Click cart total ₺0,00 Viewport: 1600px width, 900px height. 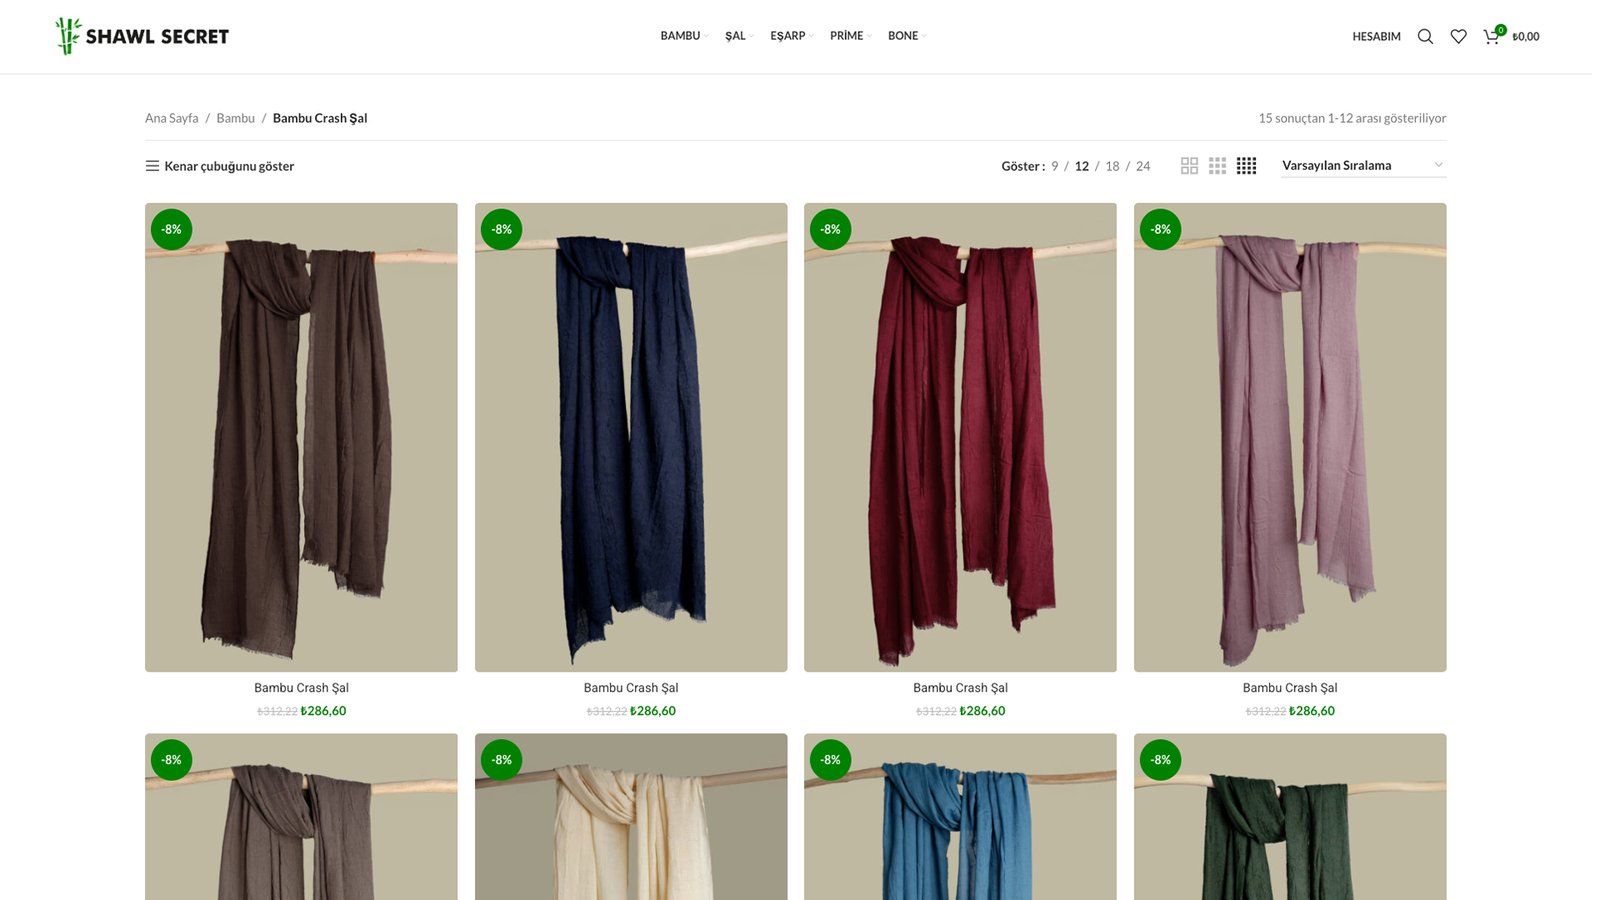[x=1526, y=37]
